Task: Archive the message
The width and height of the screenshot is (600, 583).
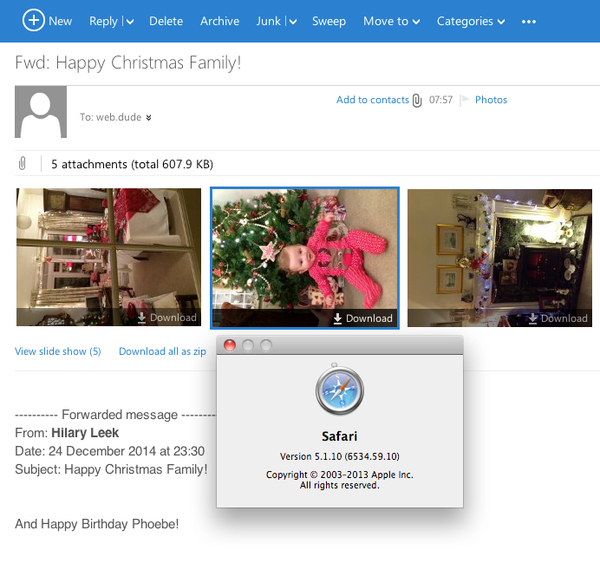Action: click(x=220, y=21)
